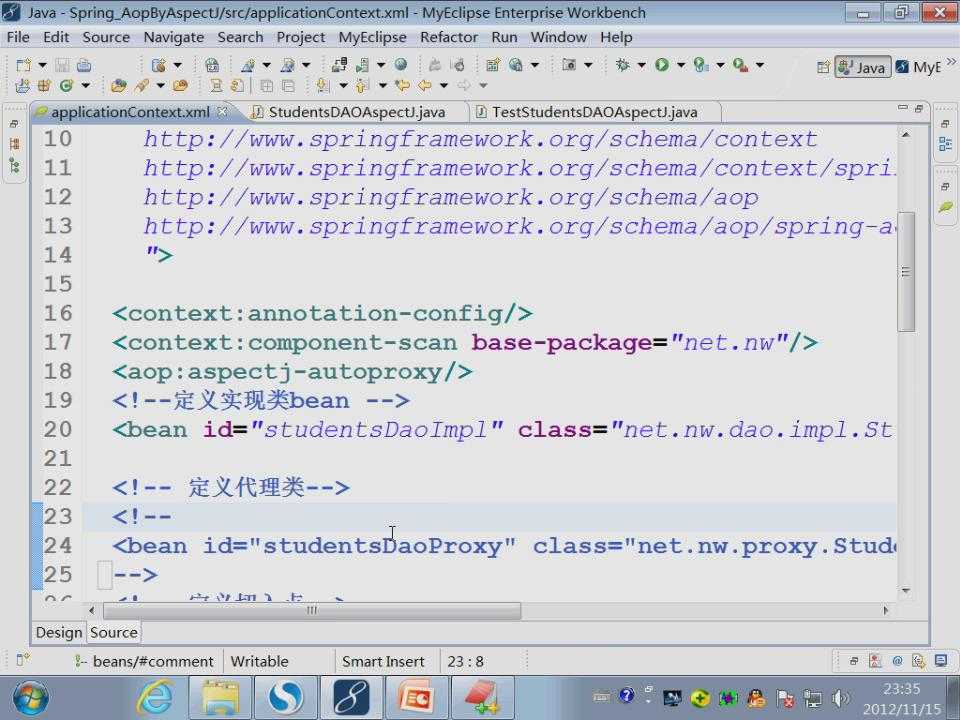Viewport: 960px width, 720px height.
Task: Switch to Design view tab
Action: (59, 632)
